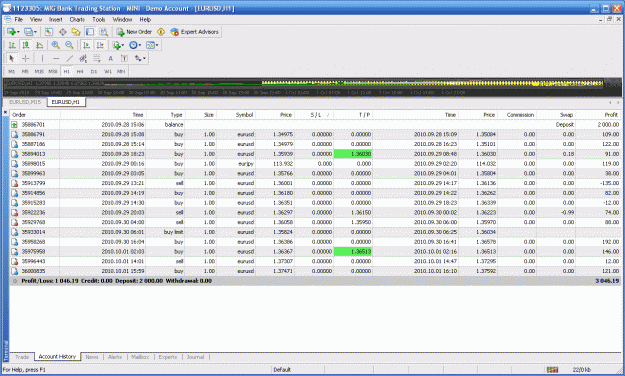625x376 pixels.
Task: Select the Crosshair tool
Action: pyautogui.click(x=26, y=58)
